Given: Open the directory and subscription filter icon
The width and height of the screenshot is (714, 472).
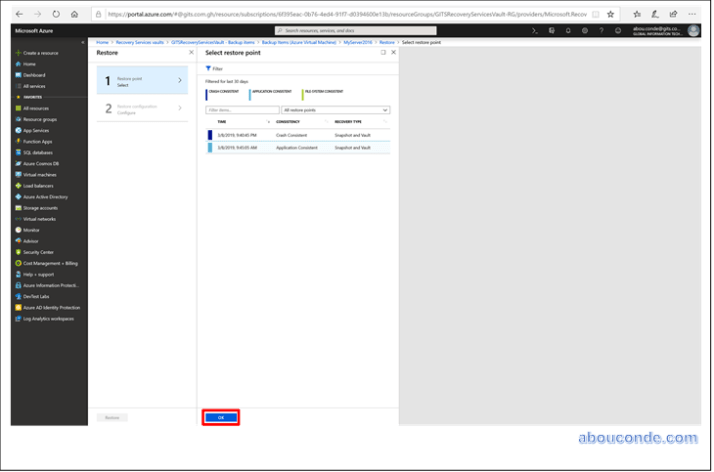Looking at the screenshot, I should 552,31.
